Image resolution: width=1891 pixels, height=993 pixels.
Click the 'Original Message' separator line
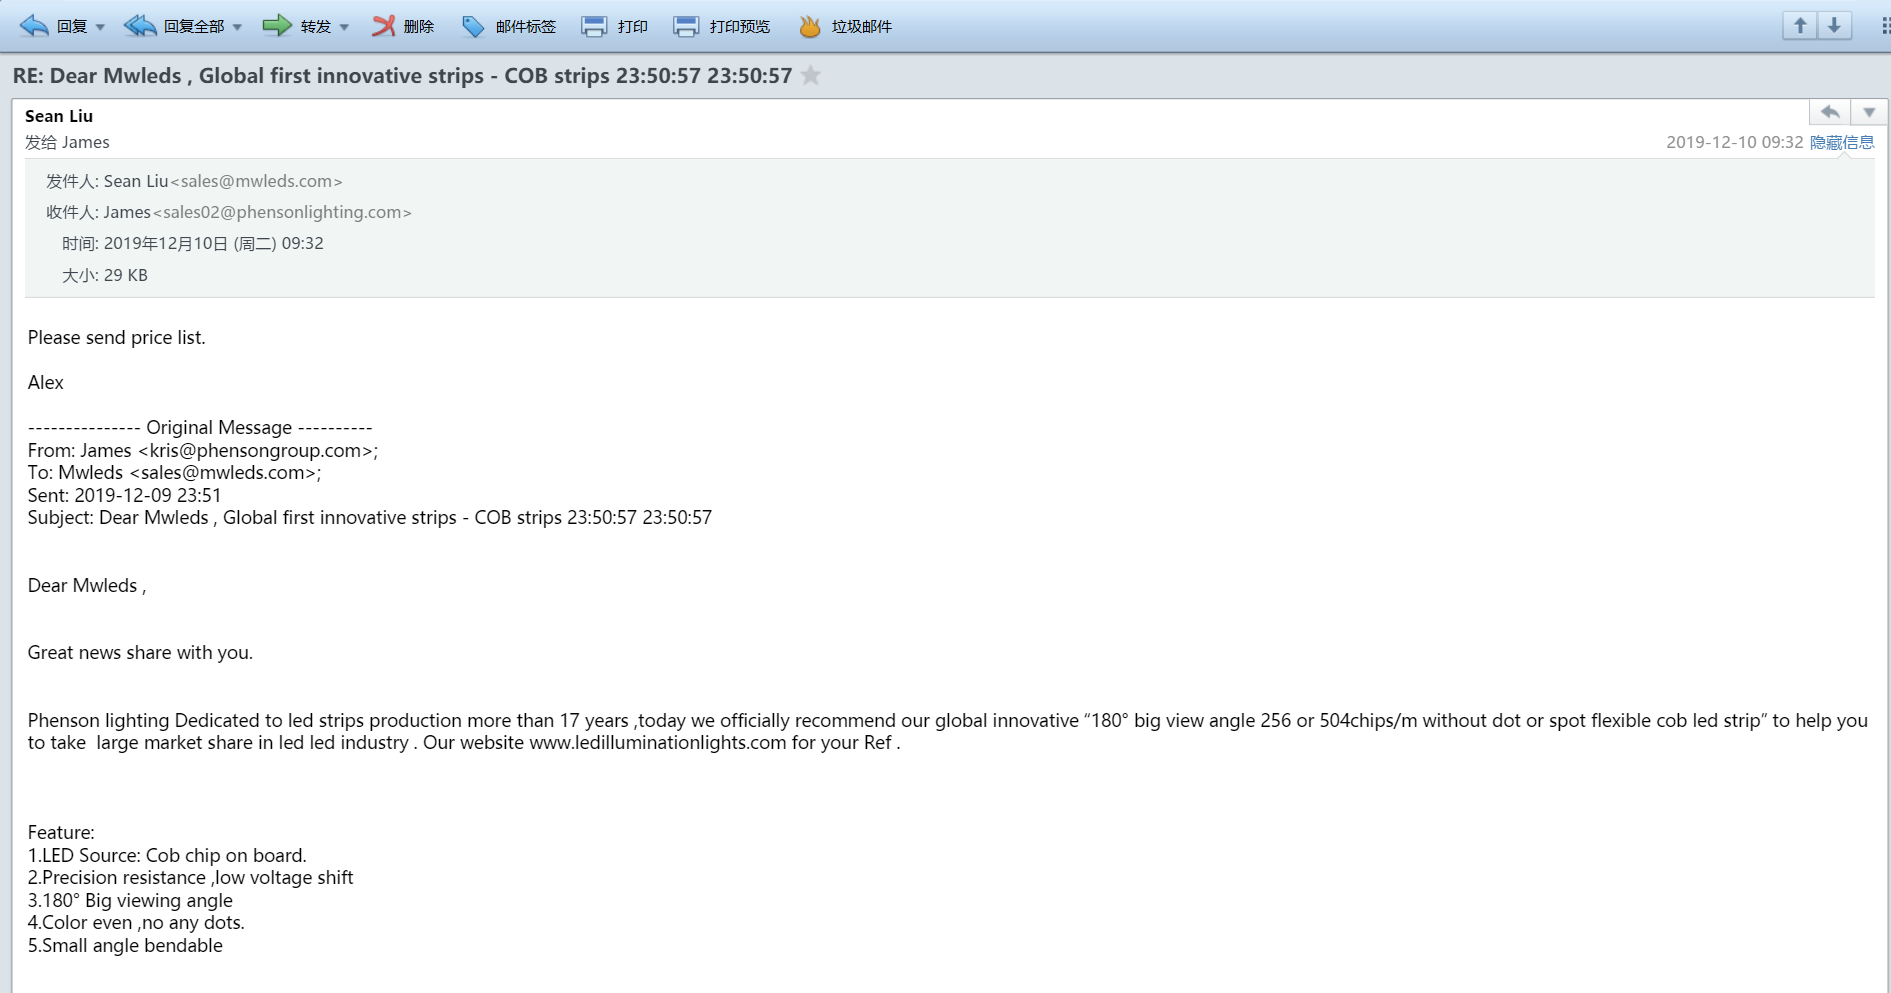200,428
